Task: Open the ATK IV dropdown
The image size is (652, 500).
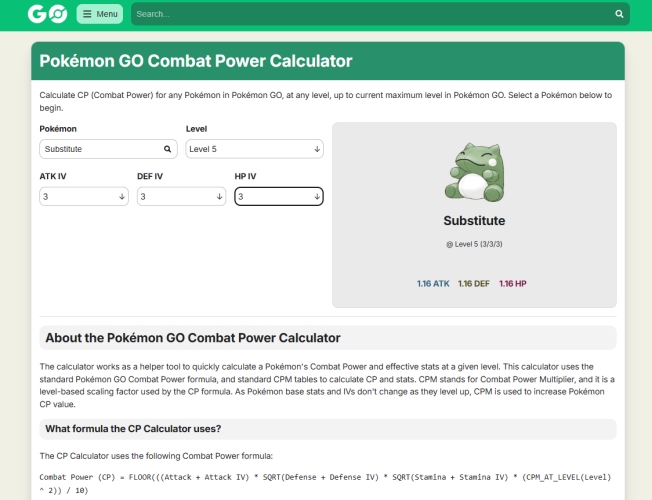Action: [x=84, y=196]
